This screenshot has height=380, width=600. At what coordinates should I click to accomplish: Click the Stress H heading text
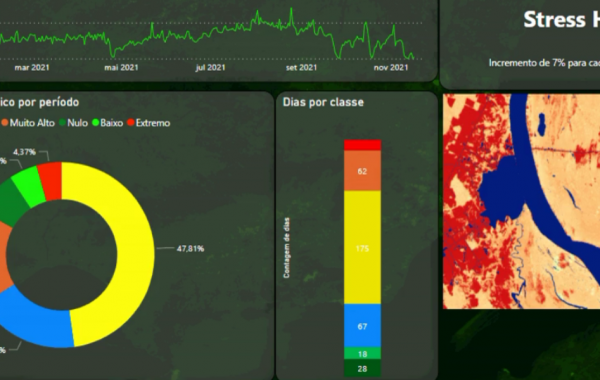[x=561, y=19]
